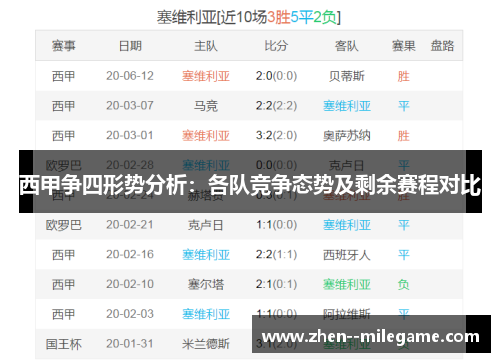This screenshot has height=362, width=500.
Task: Click the 主队 column header
Action: click(x=206, y=46)
